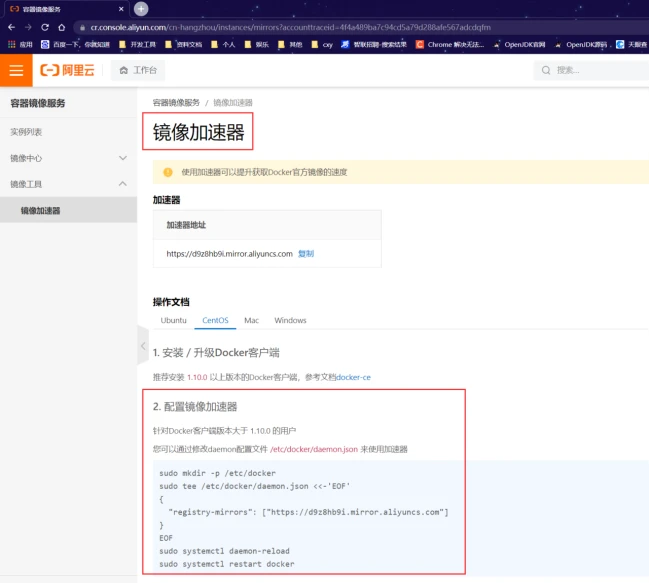Click the 'sudo systemctl restart docker' line
This screenshot has height=583, width=650.
coord(227,564)
